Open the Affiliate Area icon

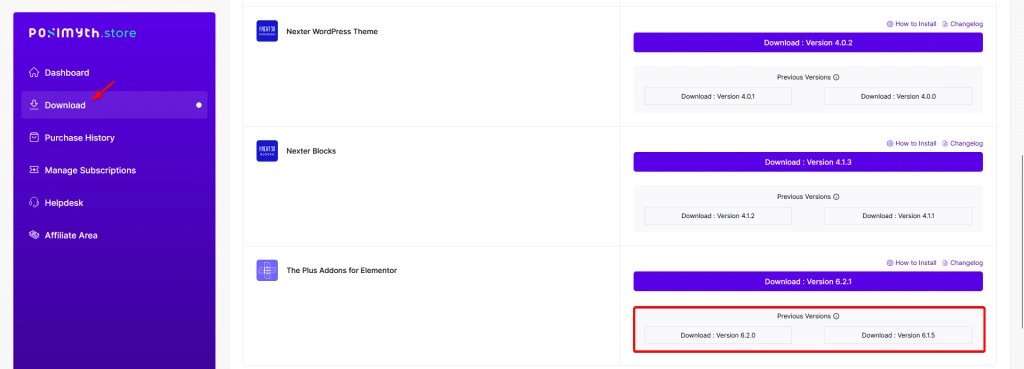click(x=34, y=235)
